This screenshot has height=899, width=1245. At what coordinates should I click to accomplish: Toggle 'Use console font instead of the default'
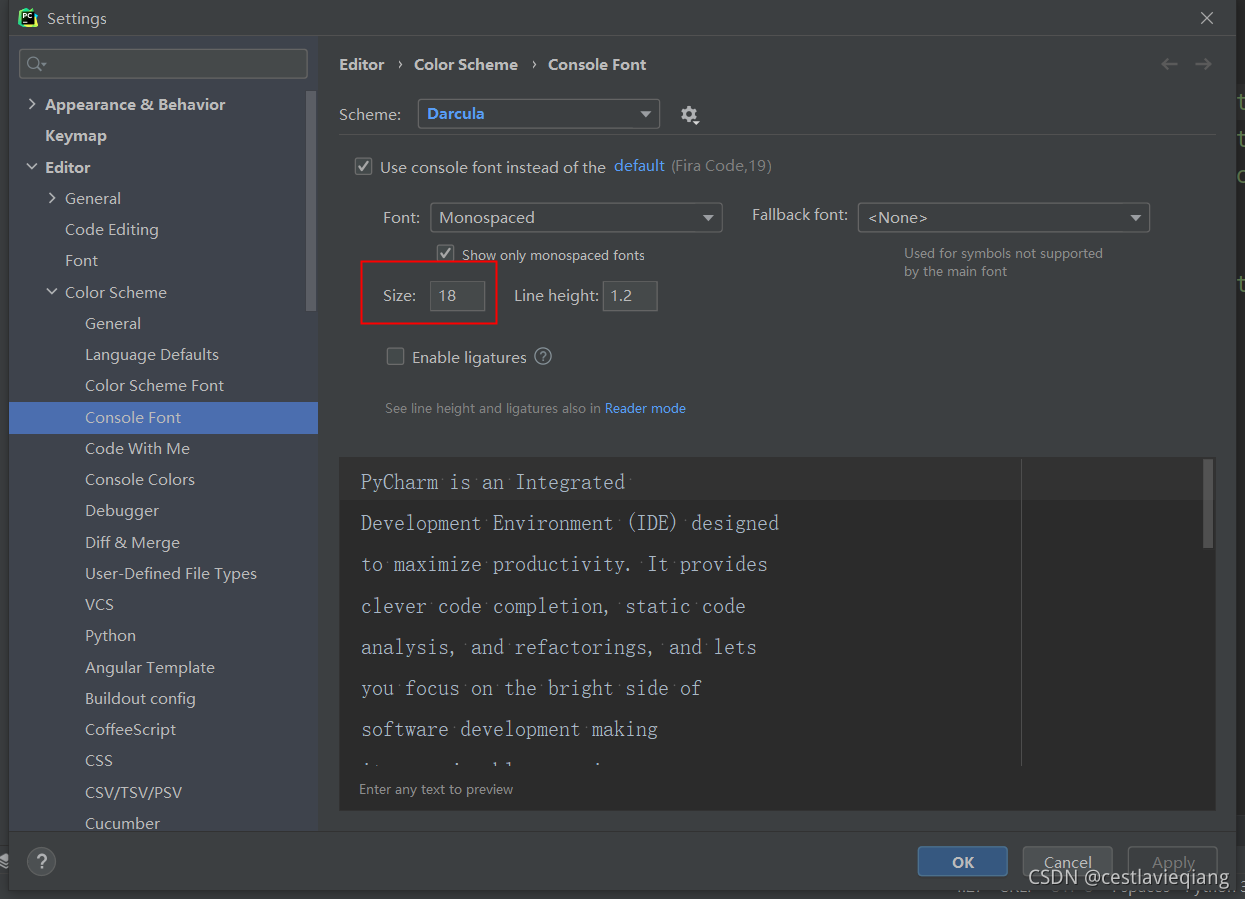click(x=364, y=166)
